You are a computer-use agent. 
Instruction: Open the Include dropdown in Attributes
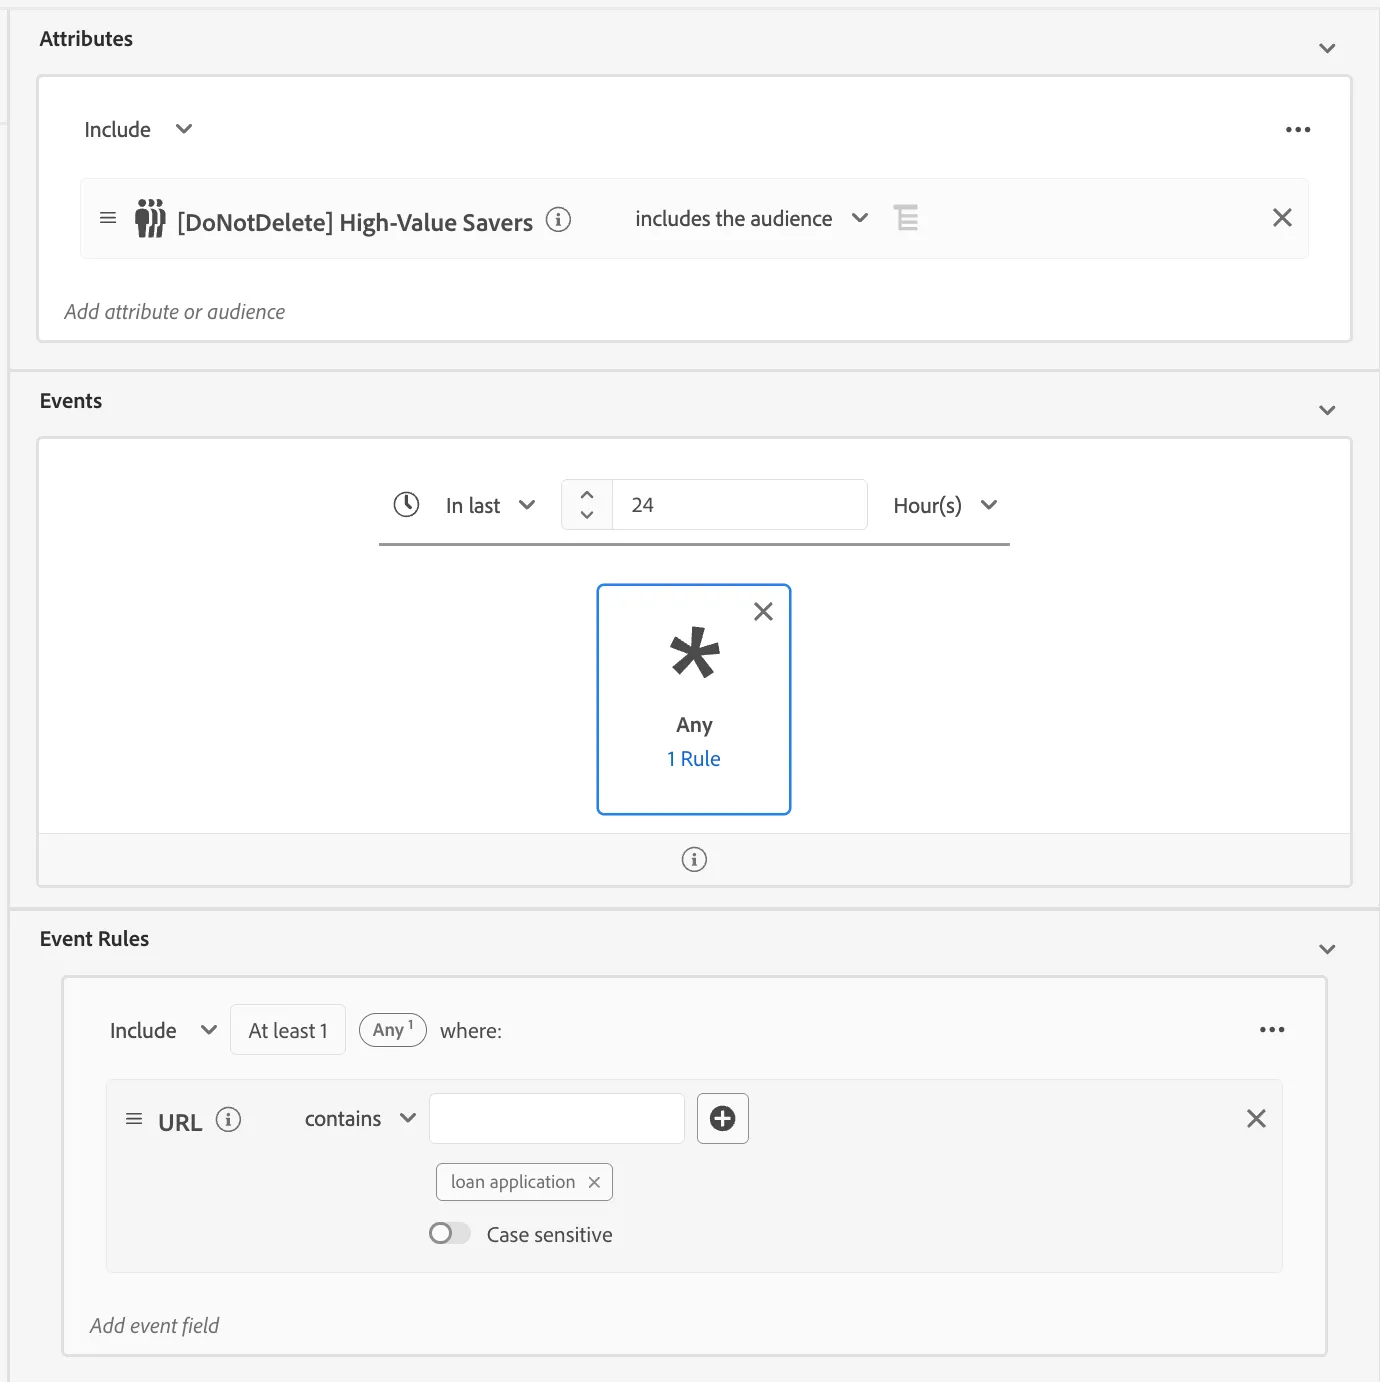(x=138, y=129)
